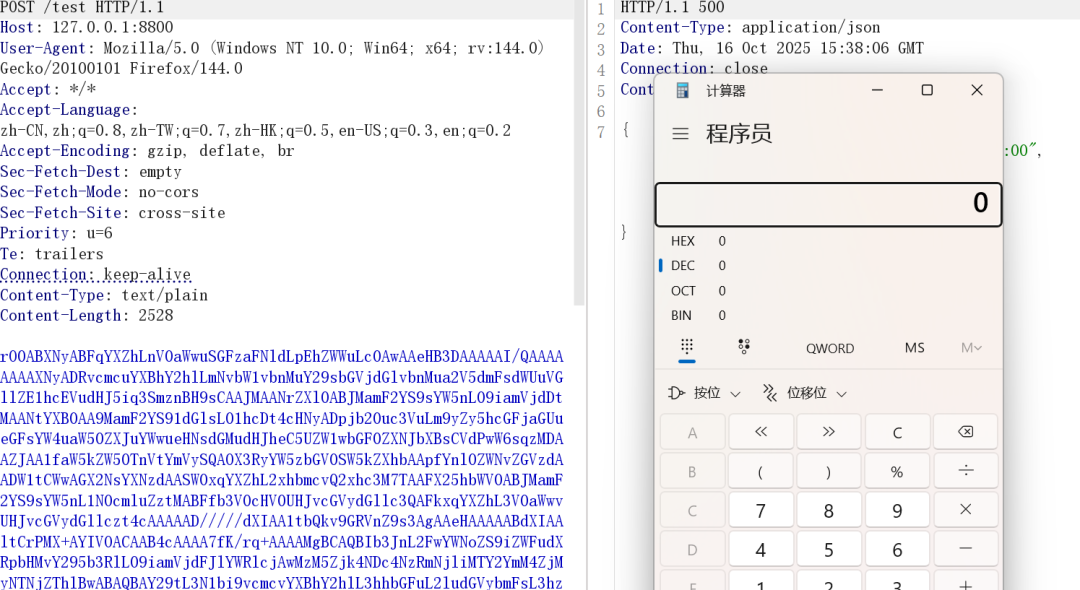Click hex letter D key
This screenshot has height=590, width=1080.
tap(692, 549)
